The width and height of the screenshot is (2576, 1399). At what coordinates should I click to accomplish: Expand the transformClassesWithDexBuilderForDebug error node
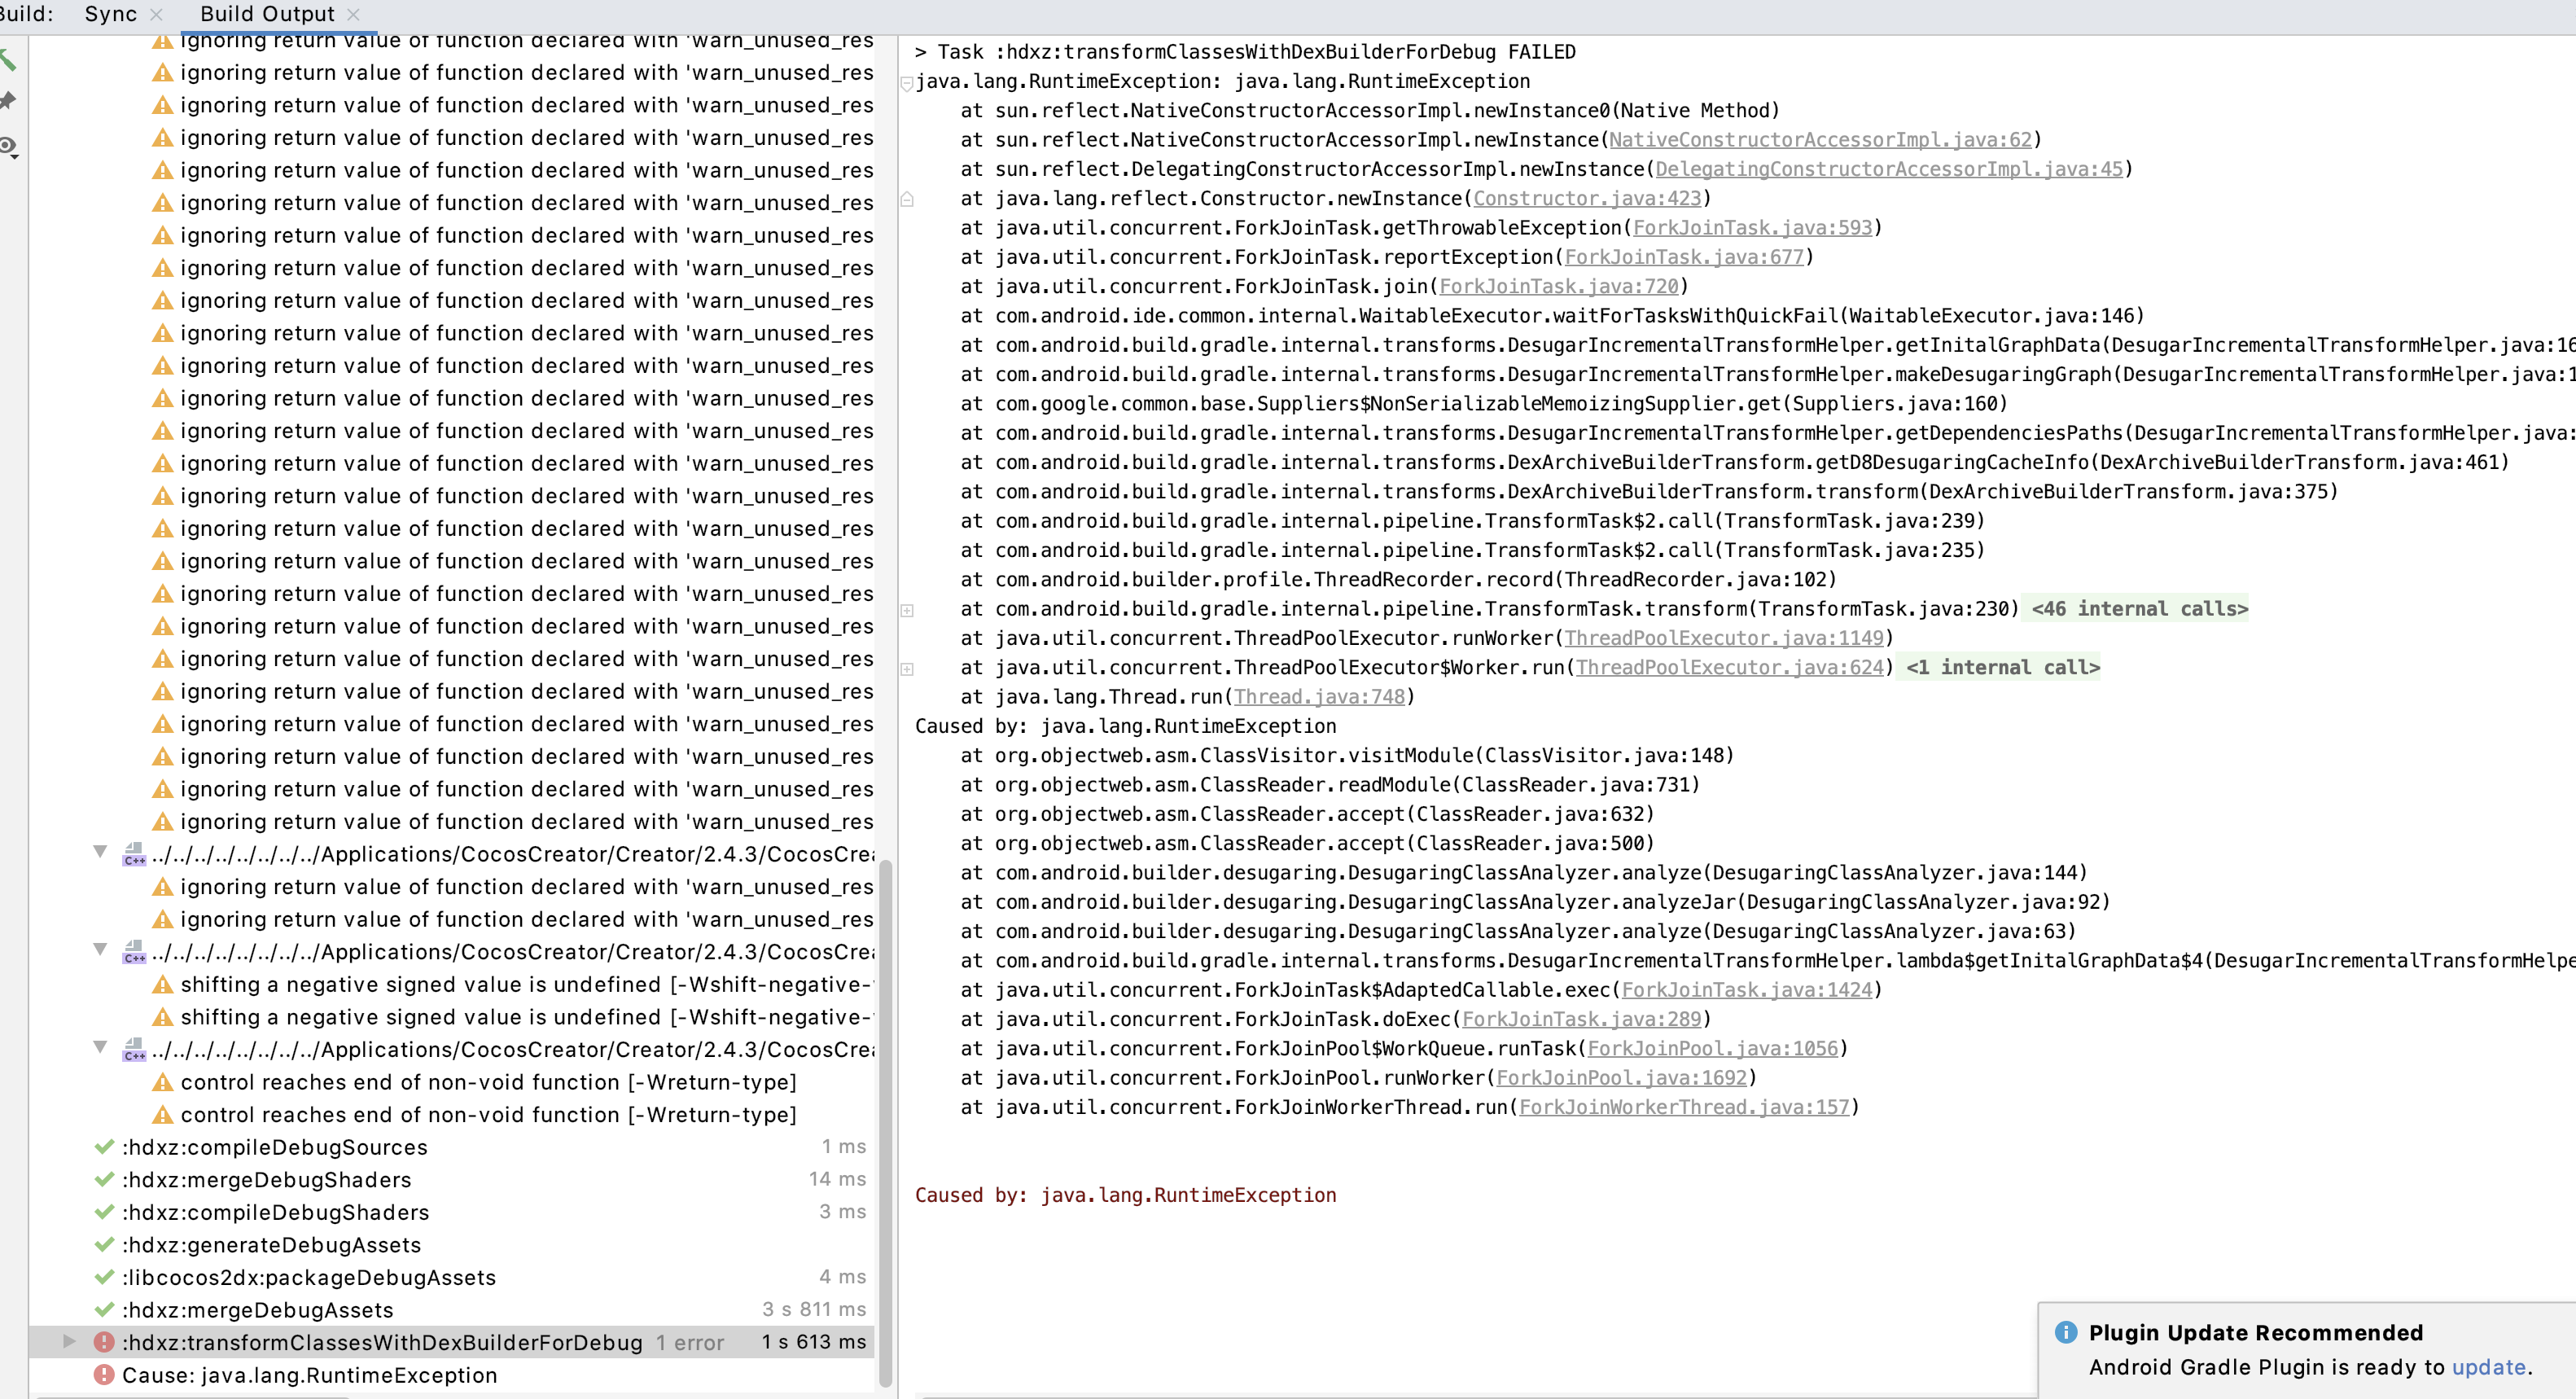pos(69,1341)
